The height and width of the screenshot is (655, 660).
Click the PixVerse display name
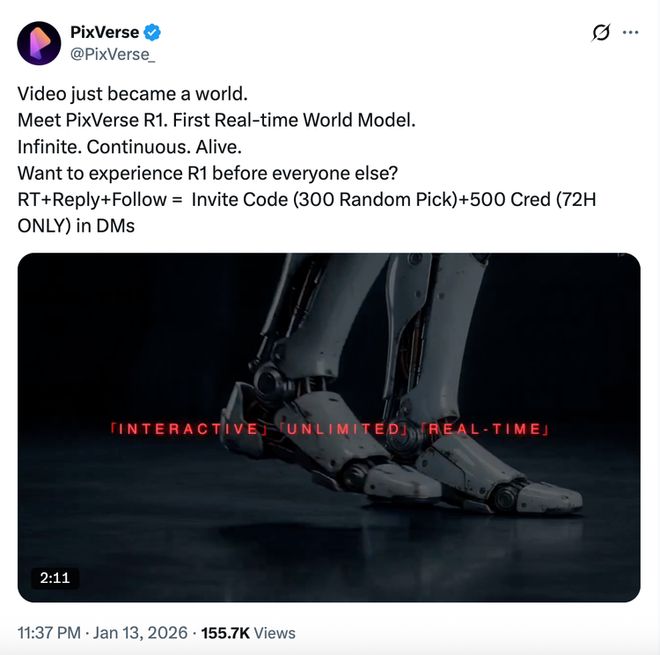[x=104, y=32]
